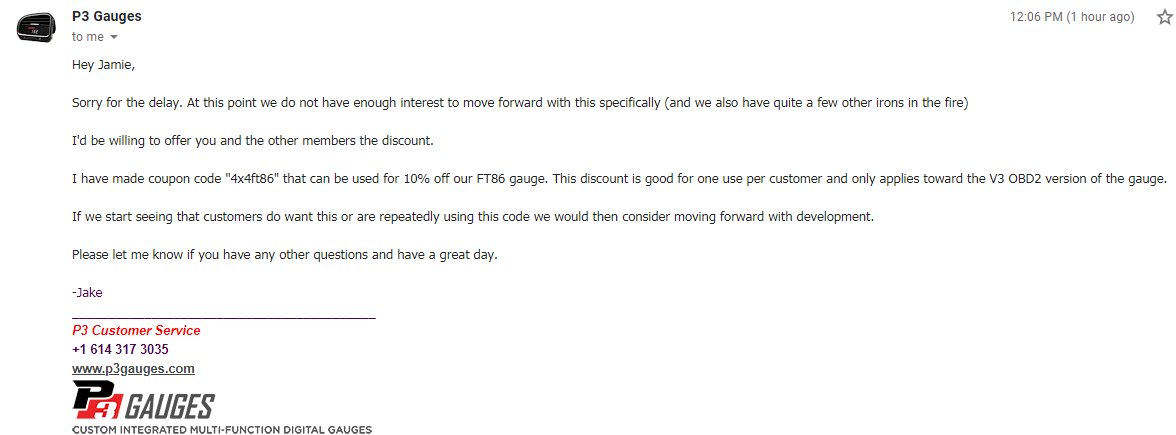Click the "-Jake" sign-off
The image size is (1176, 435).
point(87,292)
